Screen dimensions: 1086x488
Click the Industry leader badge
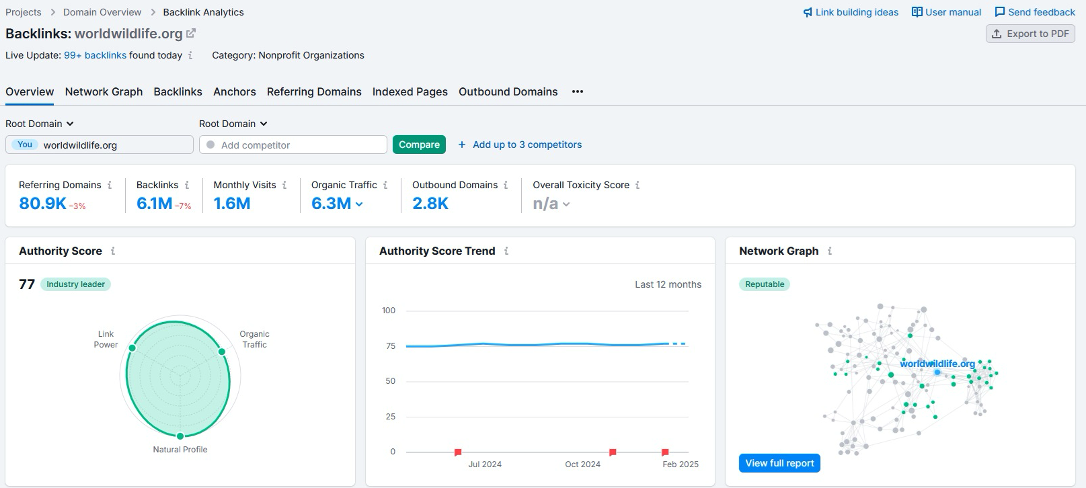pos(75,284)
